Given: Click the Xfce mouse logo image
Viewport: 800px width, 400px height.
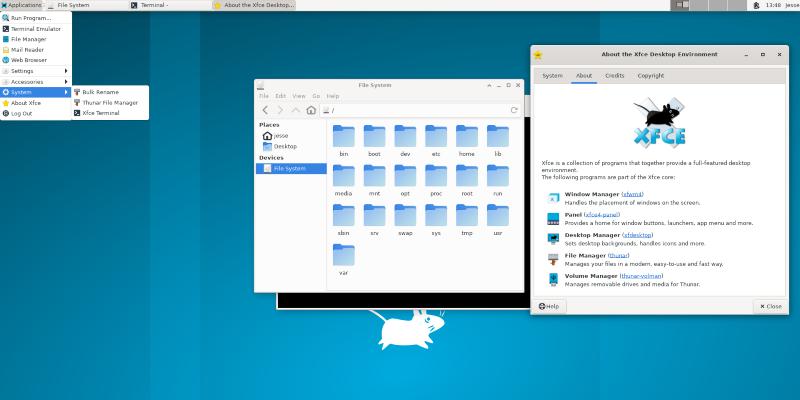Looking at the screenshot, I should 659,123.
